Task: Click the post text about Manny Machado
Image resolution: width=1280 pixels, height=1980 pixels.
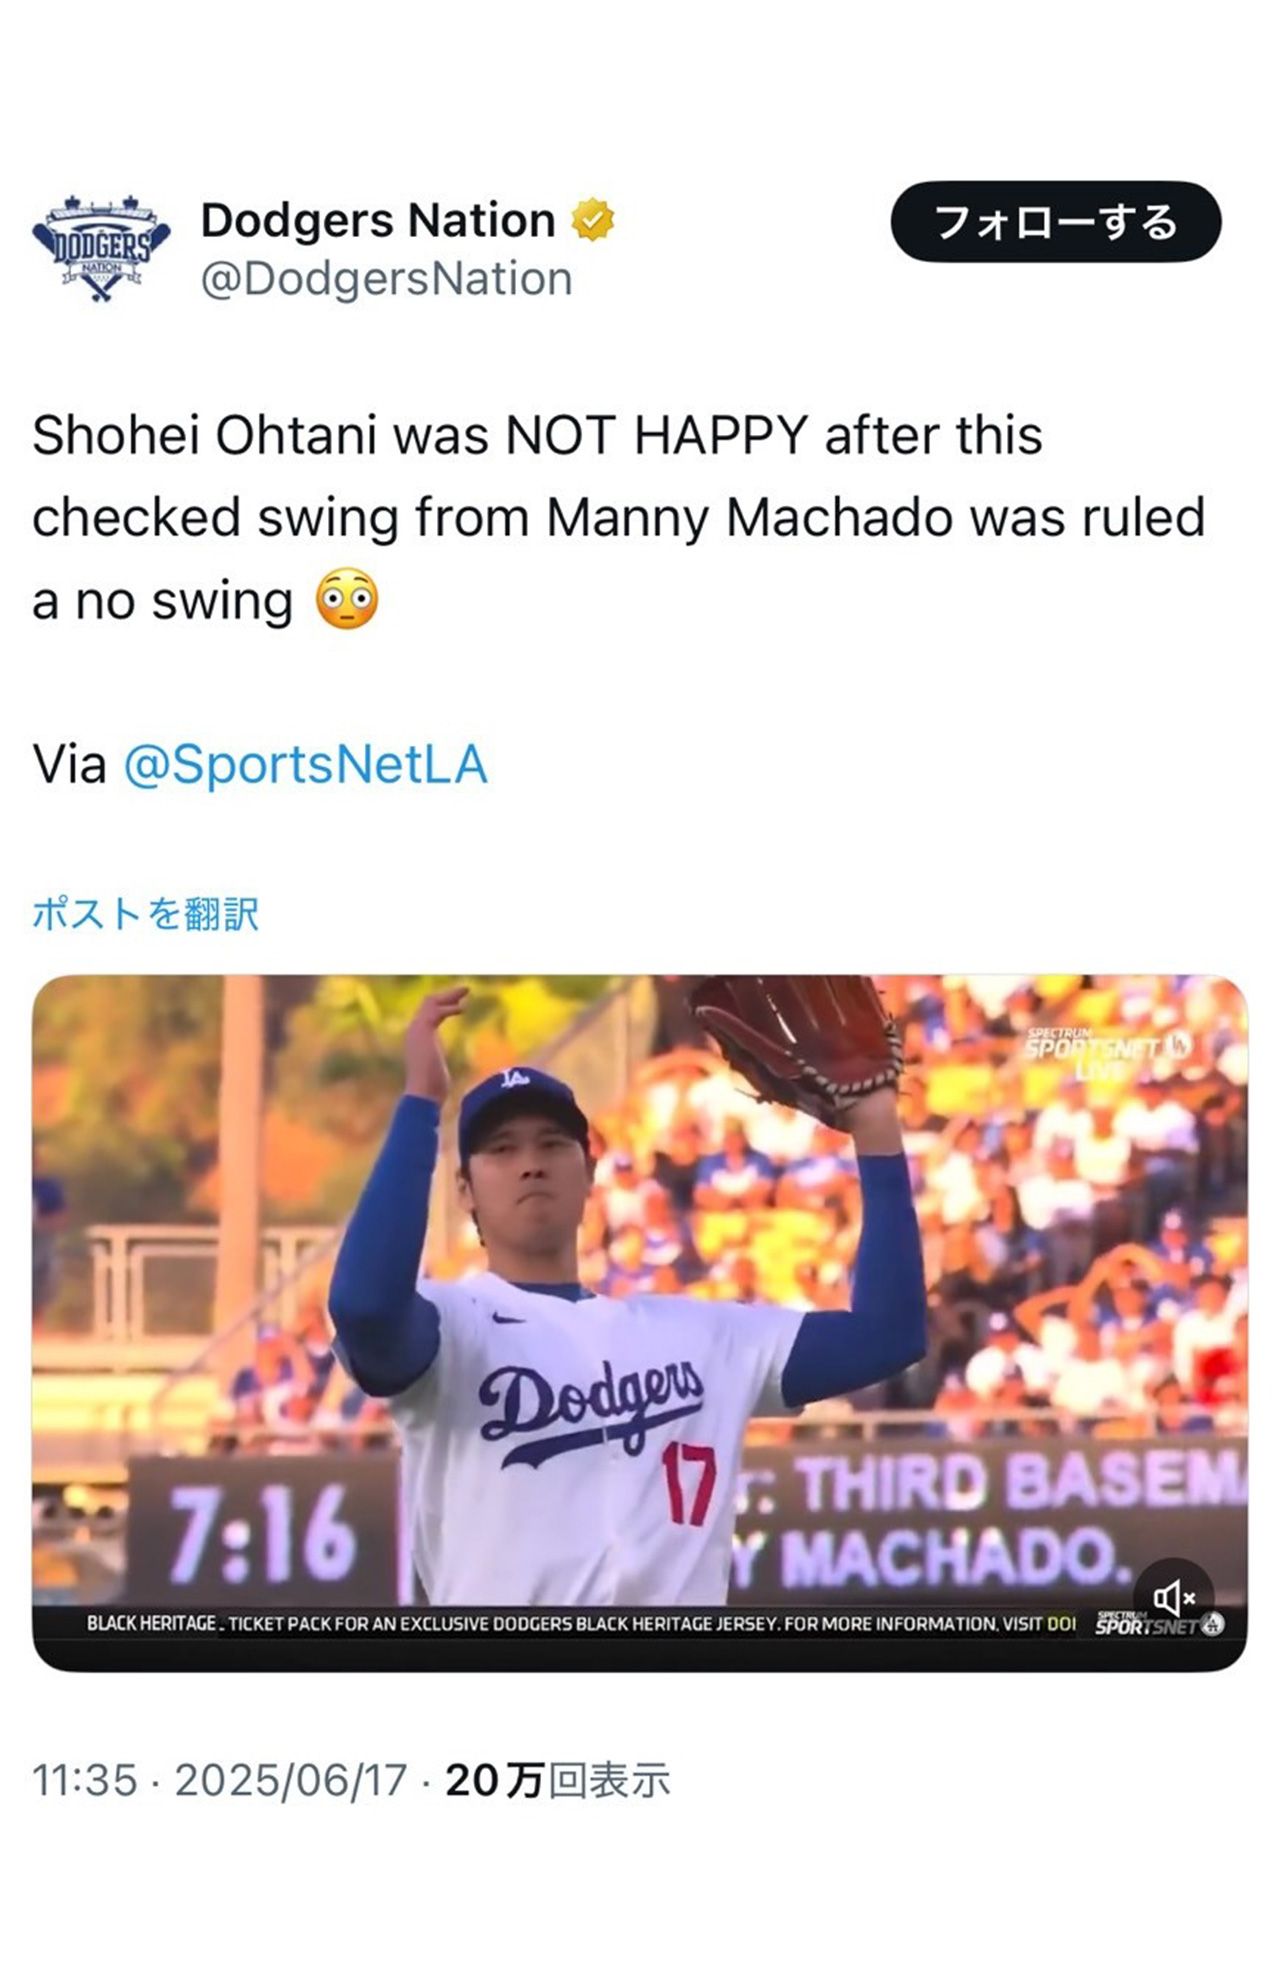Action: (x=618, y=517)
